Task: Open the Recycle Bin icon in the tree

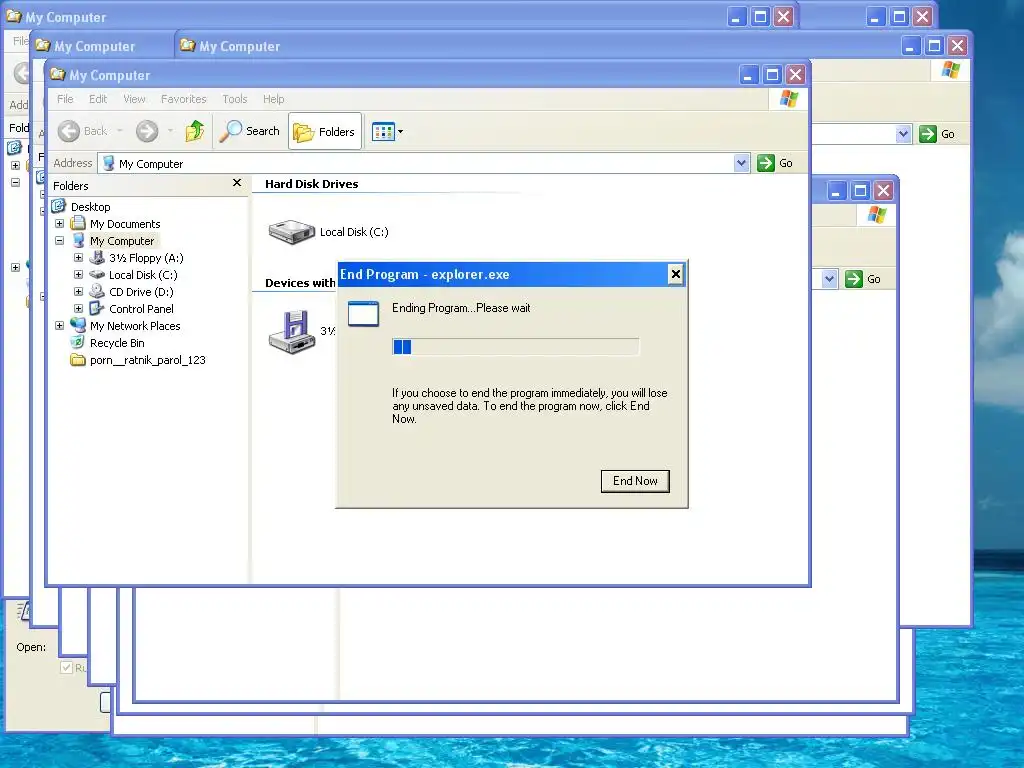Action: coord(78,342)
